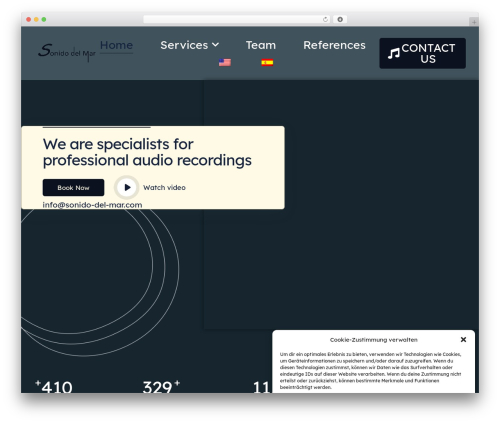The width and height of the screenshot is (500, 423).
Task: Click the hero heading about audio recordings
Action: (147, 152)
